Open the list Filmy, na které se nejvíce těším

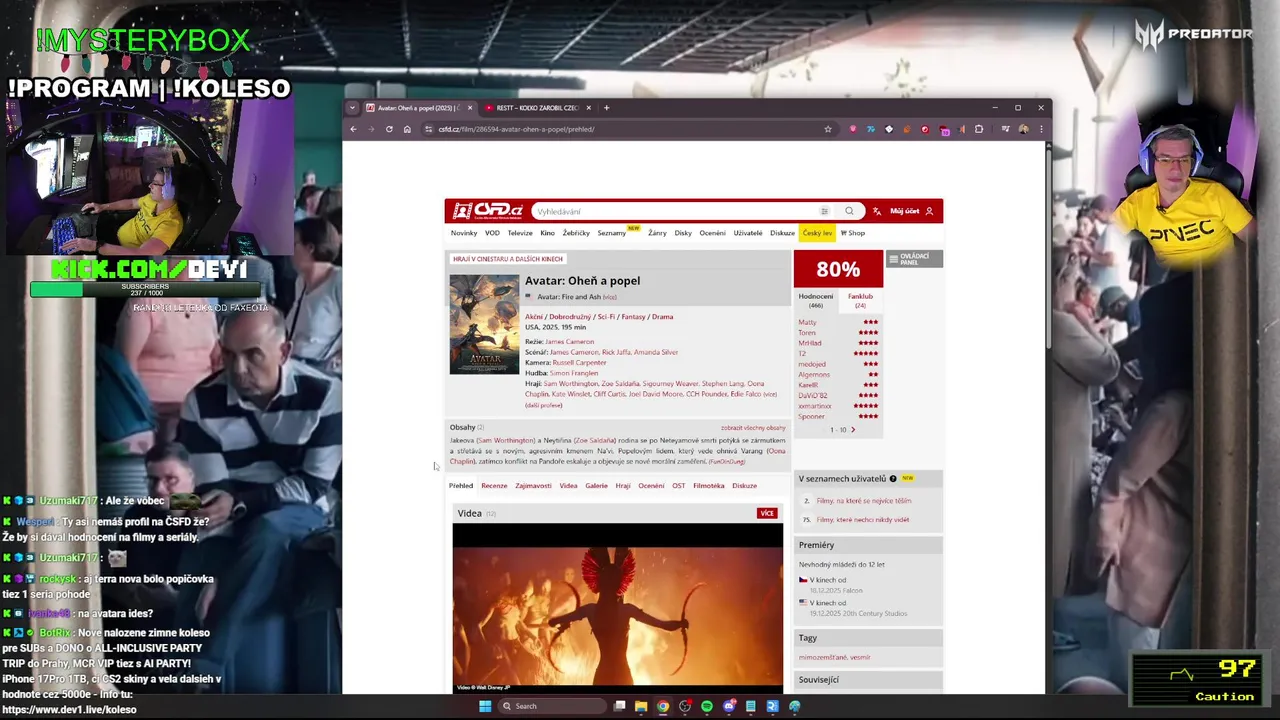pos(864,501)
